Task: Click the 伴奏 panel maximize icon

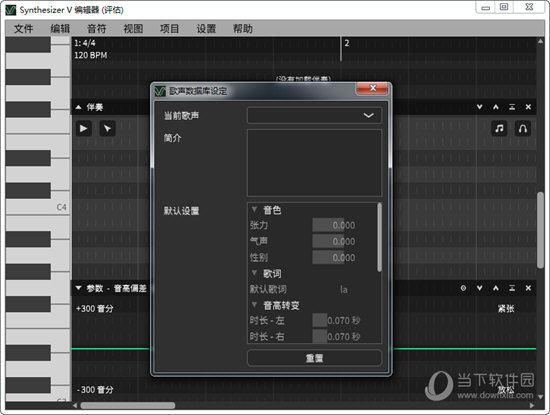Action: coord(512,107)
